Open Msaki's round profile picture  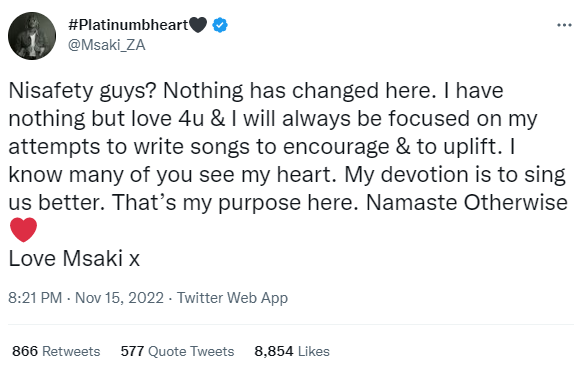32,36
